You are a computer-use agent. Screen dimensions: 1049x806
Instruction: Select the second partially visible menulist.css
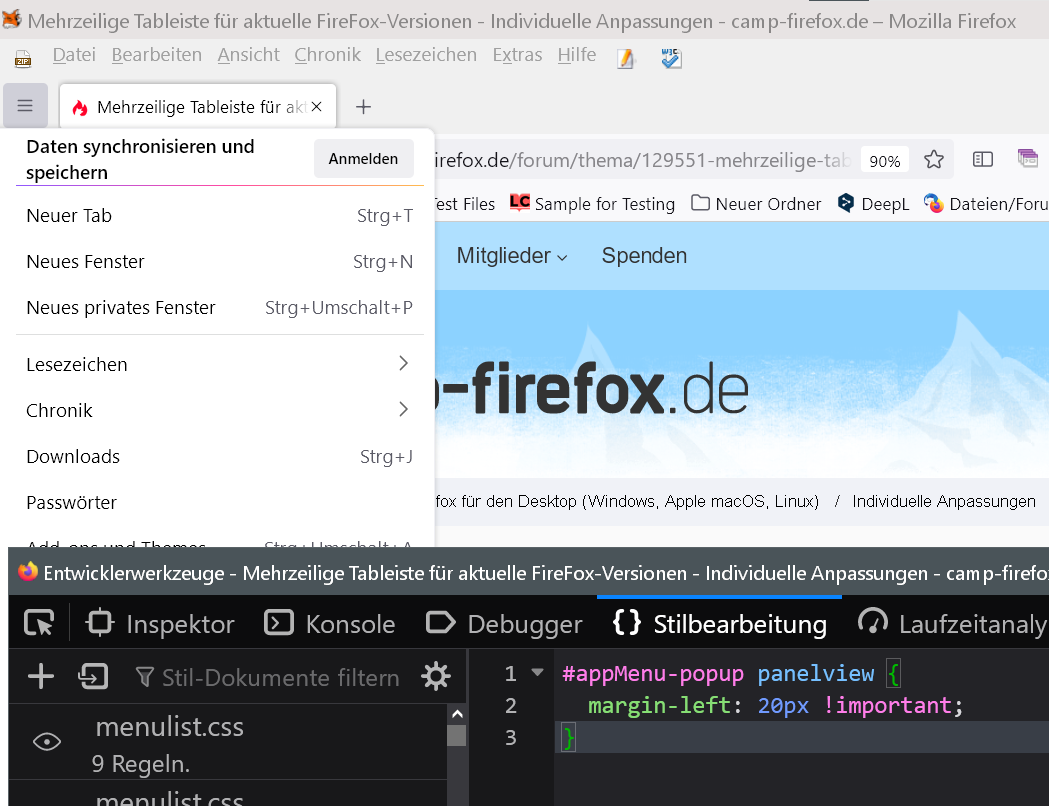coord(227,794)
